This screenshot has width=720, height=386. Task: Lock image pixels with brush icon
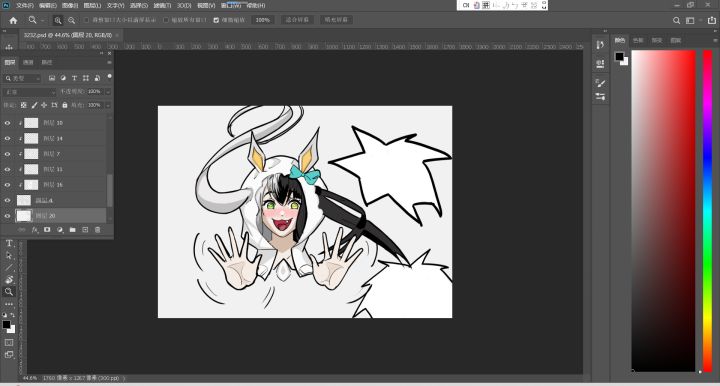34,105
